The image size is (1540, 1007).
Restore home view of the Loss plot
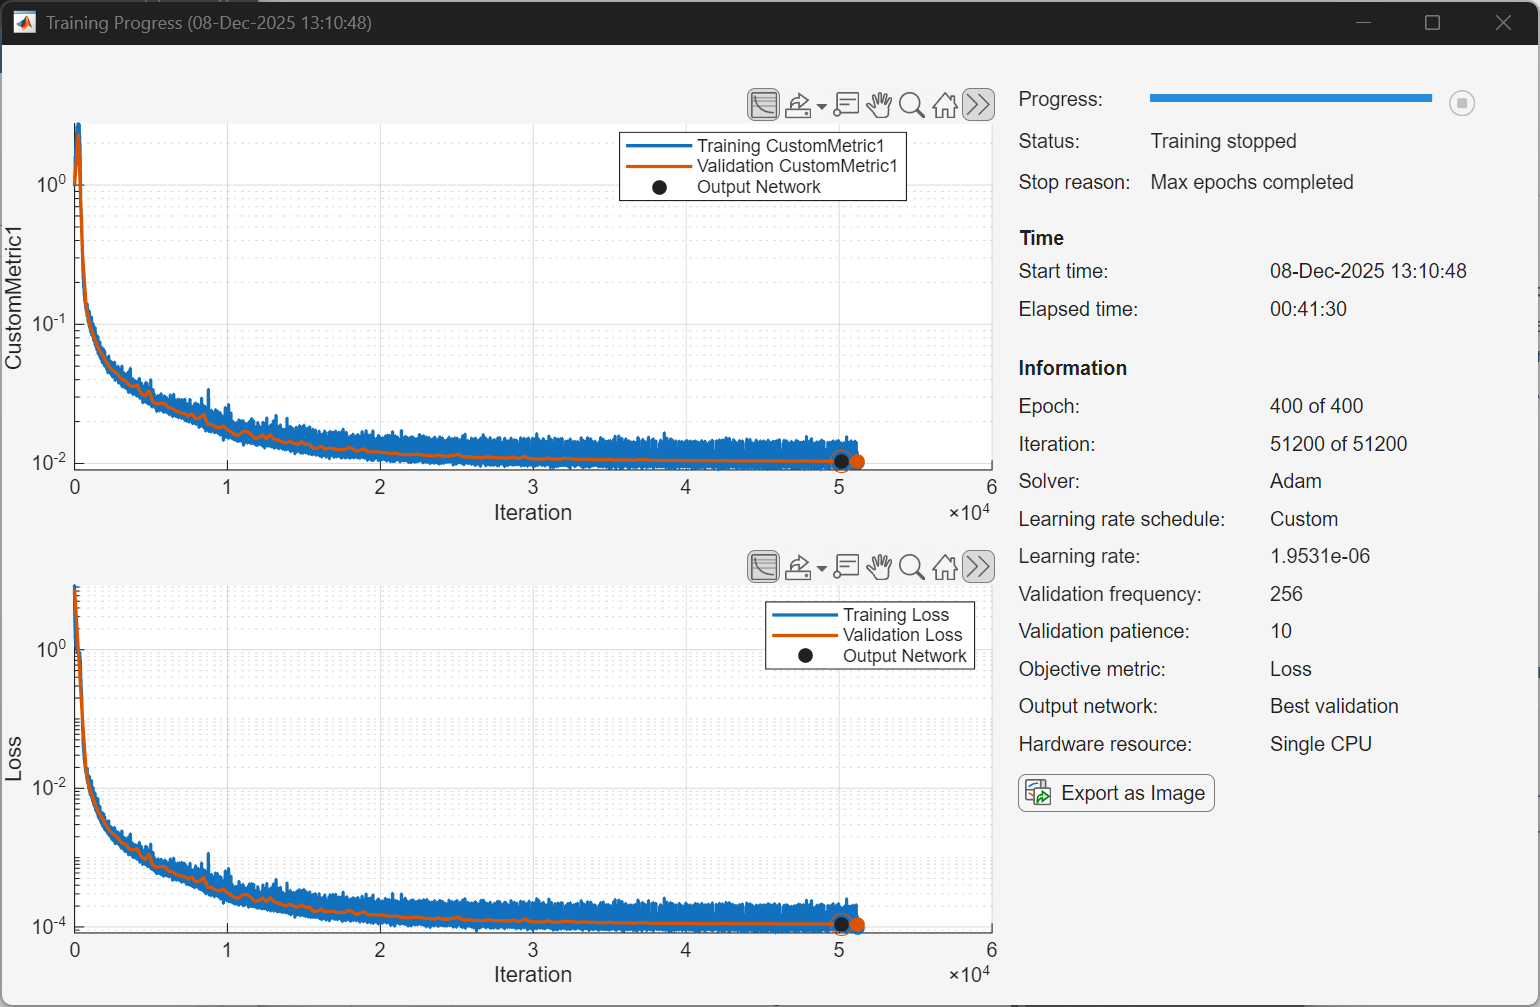(944, 566)
